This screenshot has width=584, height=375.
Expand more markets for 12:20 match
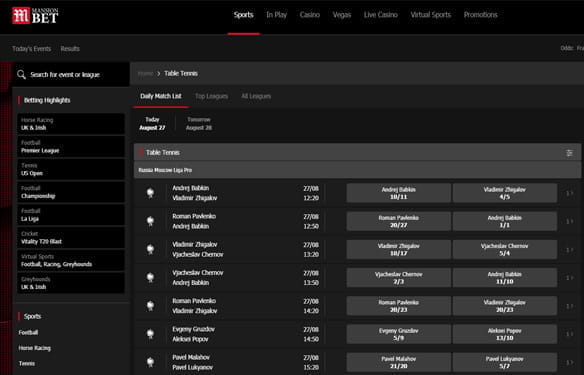click(x=569, y=193)
